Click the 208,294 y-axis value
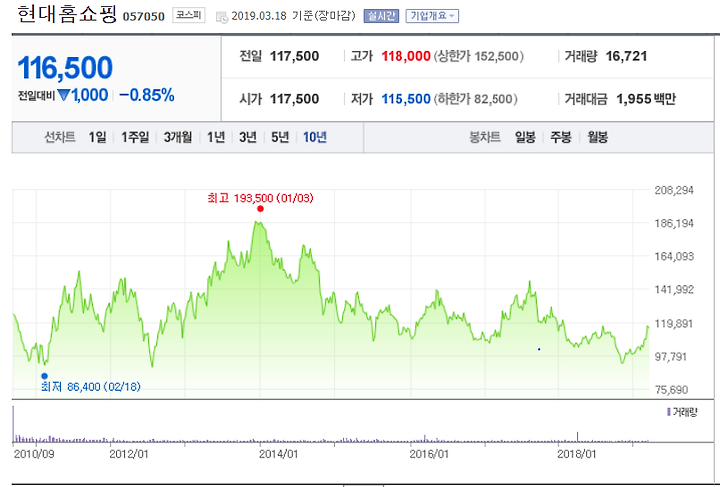 674,190
